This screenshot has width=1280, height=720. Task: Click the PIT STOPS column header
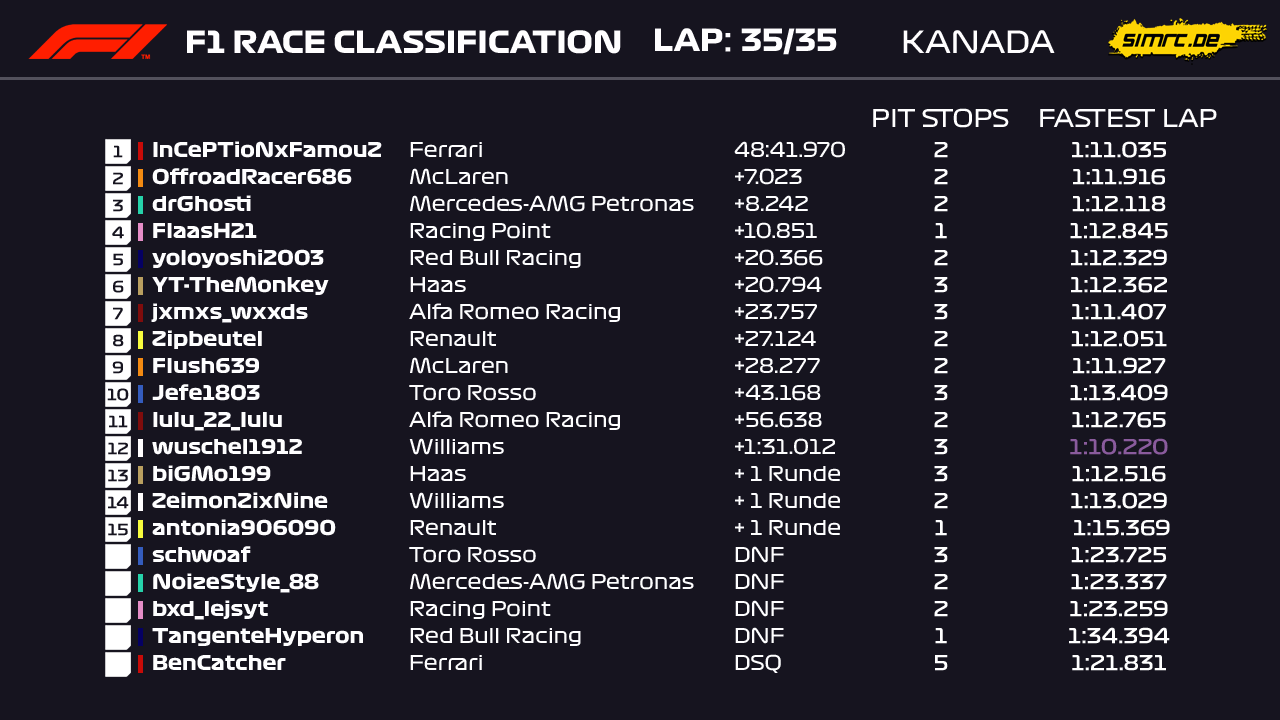point(939,118)
